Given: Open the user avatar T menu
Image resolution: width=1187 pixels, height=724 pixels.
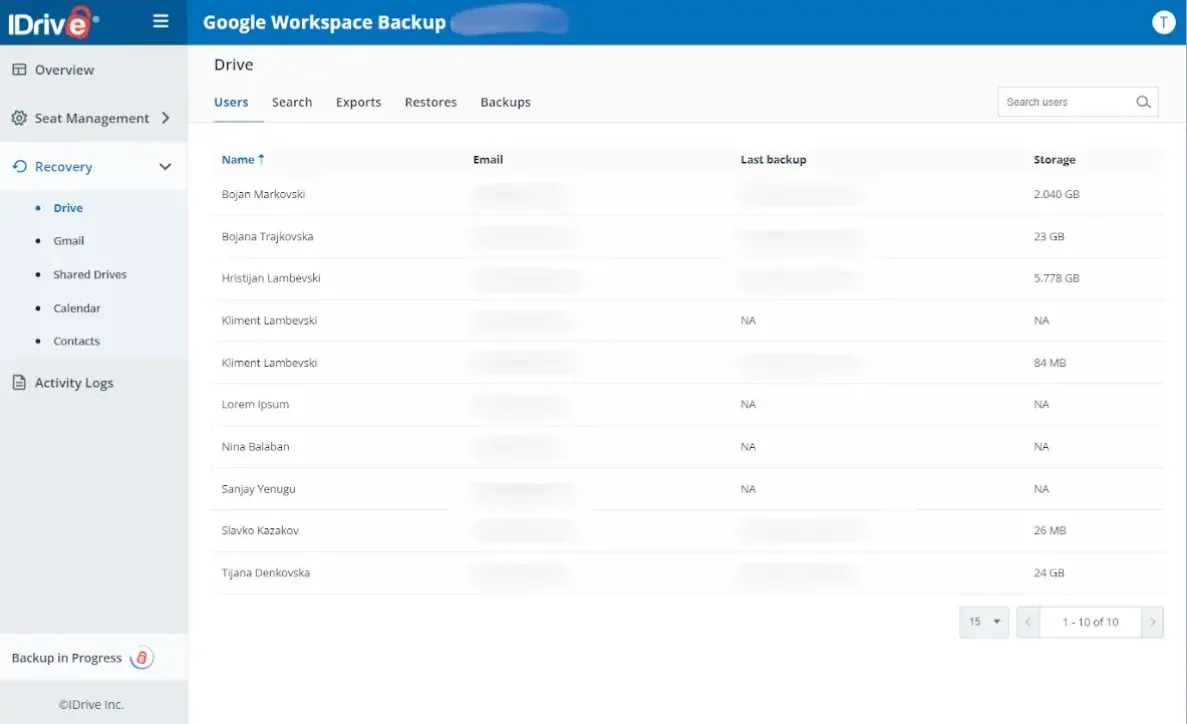Looking at the screenshot, I should point(1163,22).
